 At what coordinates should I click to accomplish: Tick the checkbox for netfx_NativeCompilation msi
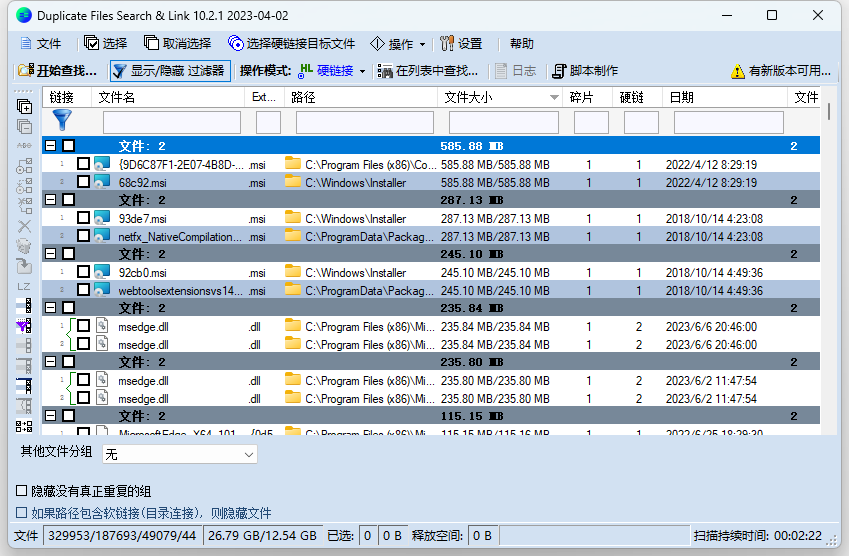(83, 236)
